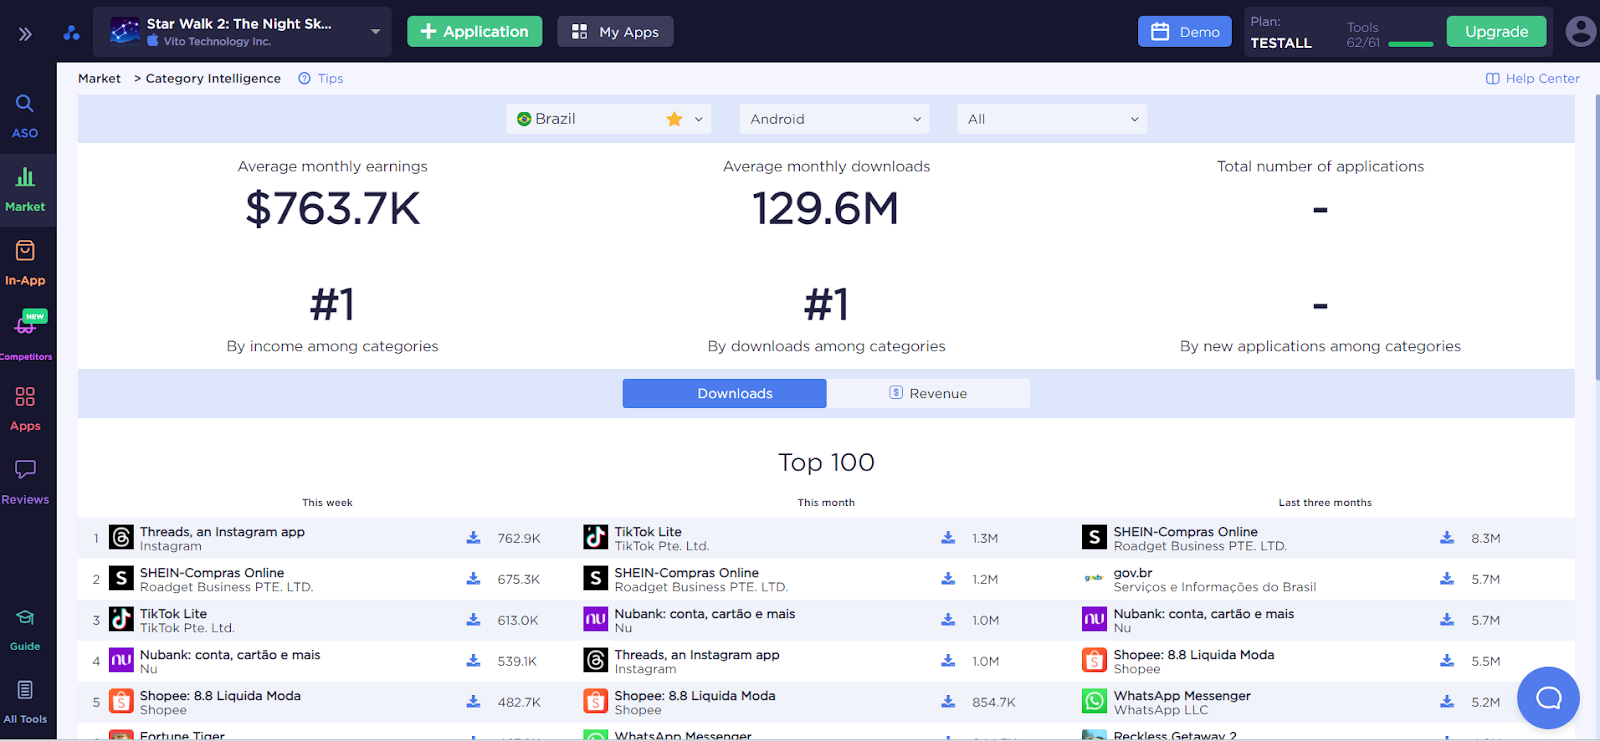Click TikTok Lite icon in This week

121,620
